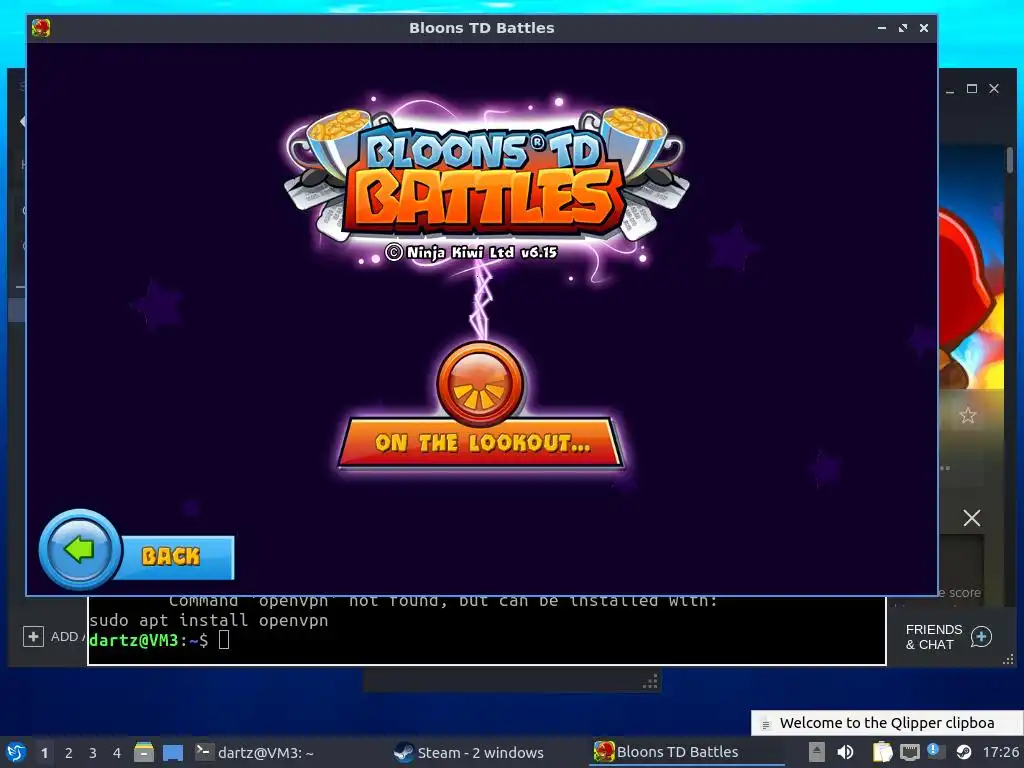This screenshot has width=1024, height=768.
Task: Click the network connection tray icon
Action: pyautogui.click(x=910, y=752)
